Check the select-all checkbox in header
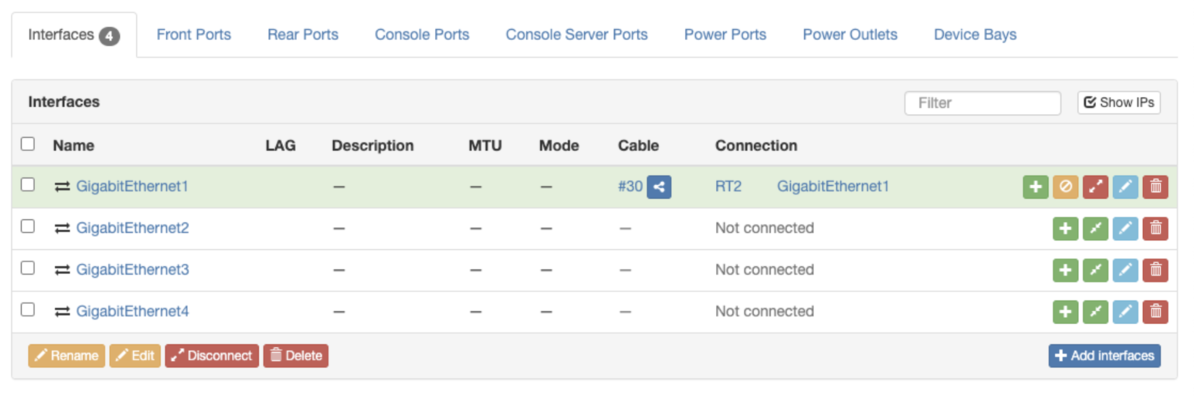1200x397 pixels. [x=28, y=144]
